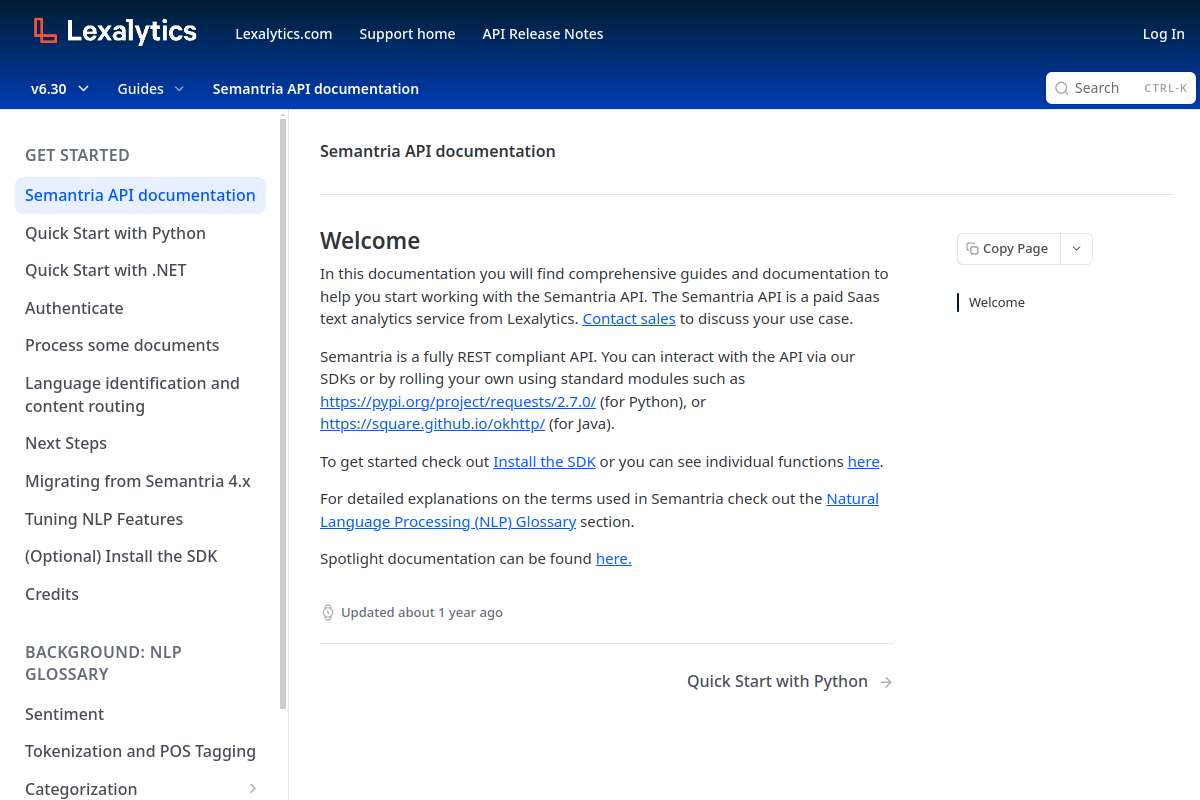Click the clock icon beside Updated text
The width and height of the screenshot is (1200, 800).
coord(327,612)
